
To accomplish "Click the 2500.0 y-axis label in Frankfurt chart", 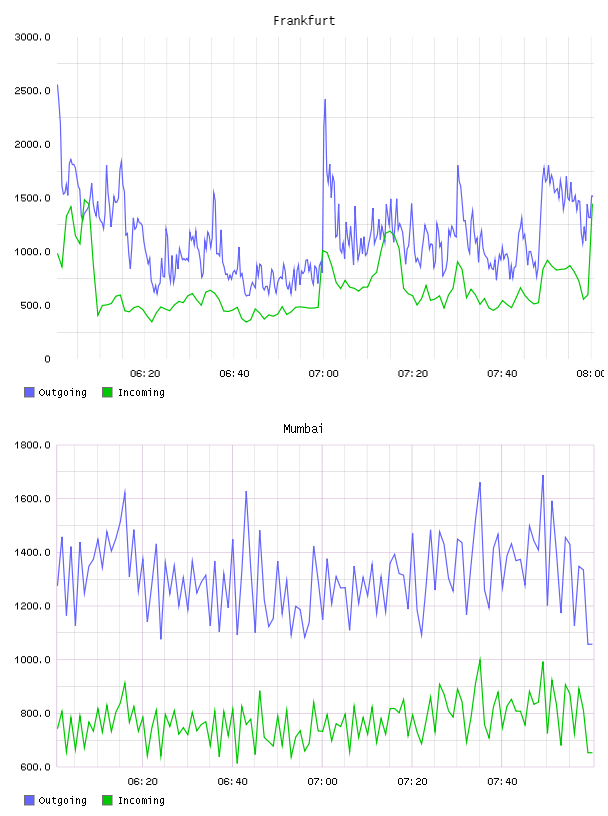I will [x=33, y=91].
